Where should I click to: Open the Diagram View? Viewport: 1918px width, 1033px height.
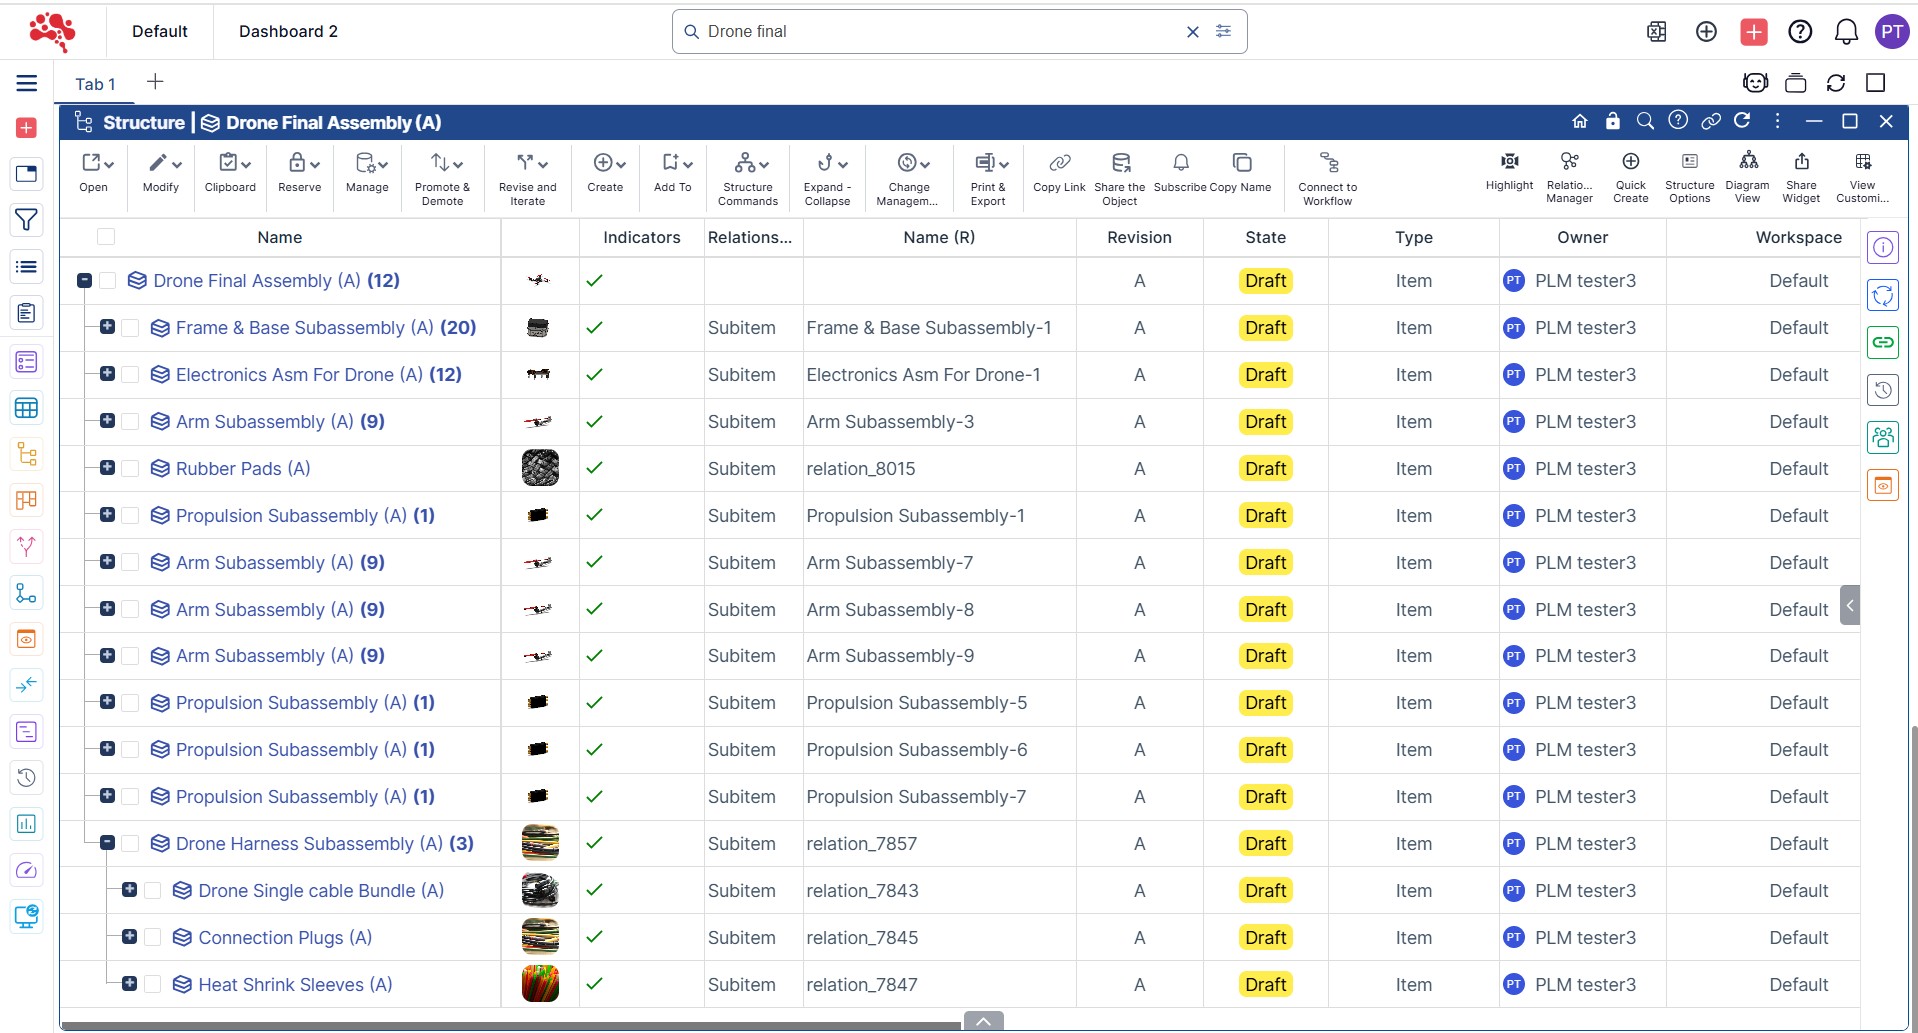point(1747,162)
